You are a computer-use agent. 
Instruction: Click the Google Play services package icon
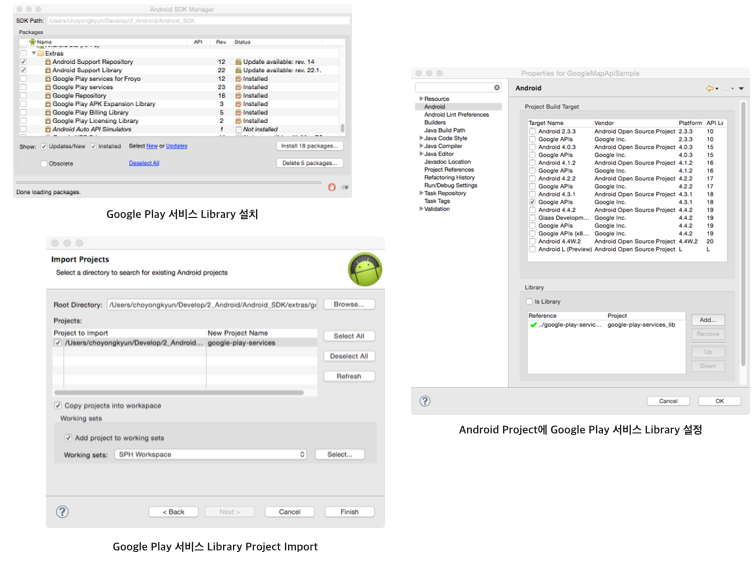(x=48, y=87)
